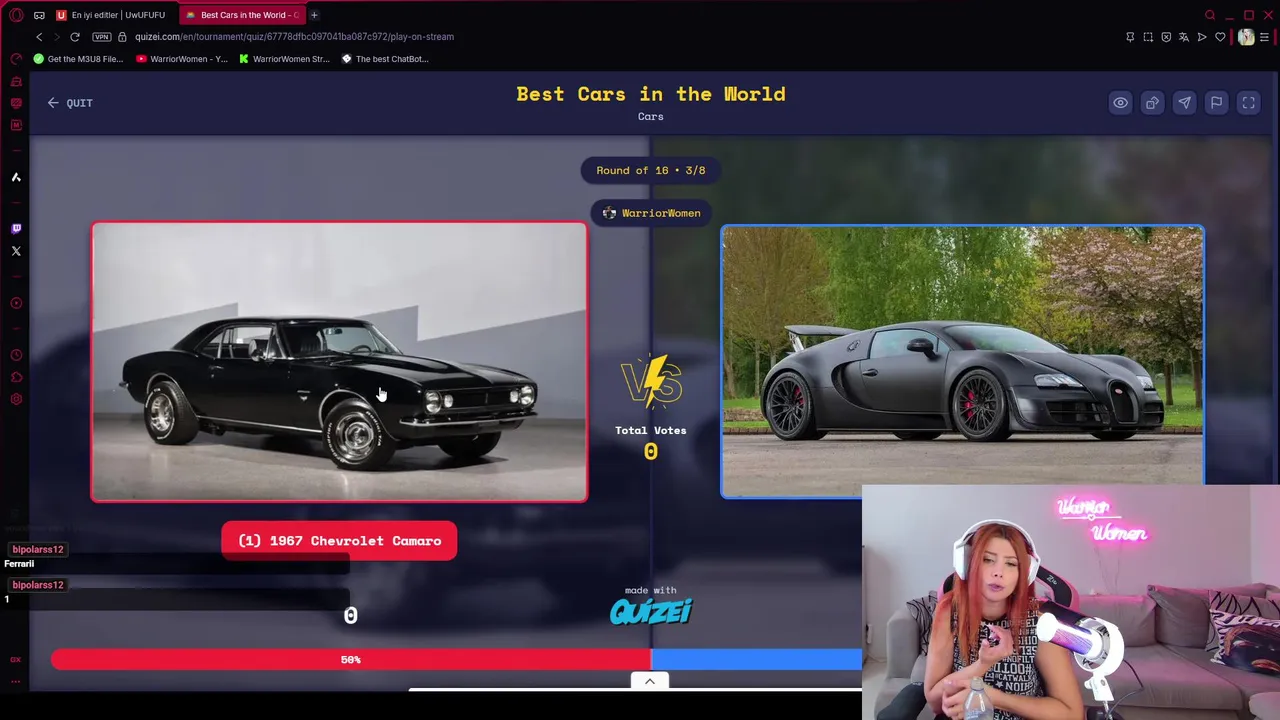Open the sidebar three-dots more menu

click(16, 682)
